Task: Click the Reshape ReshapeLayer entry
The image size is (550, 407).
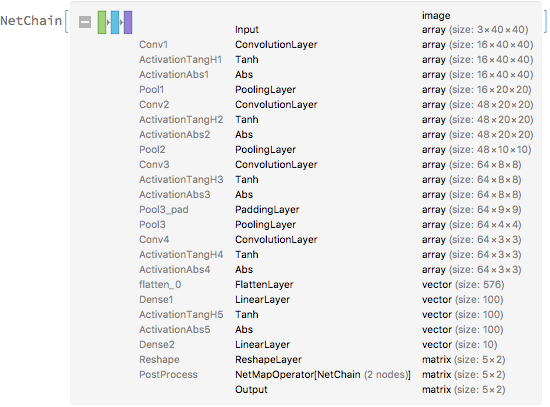Action: click(336, 360)
